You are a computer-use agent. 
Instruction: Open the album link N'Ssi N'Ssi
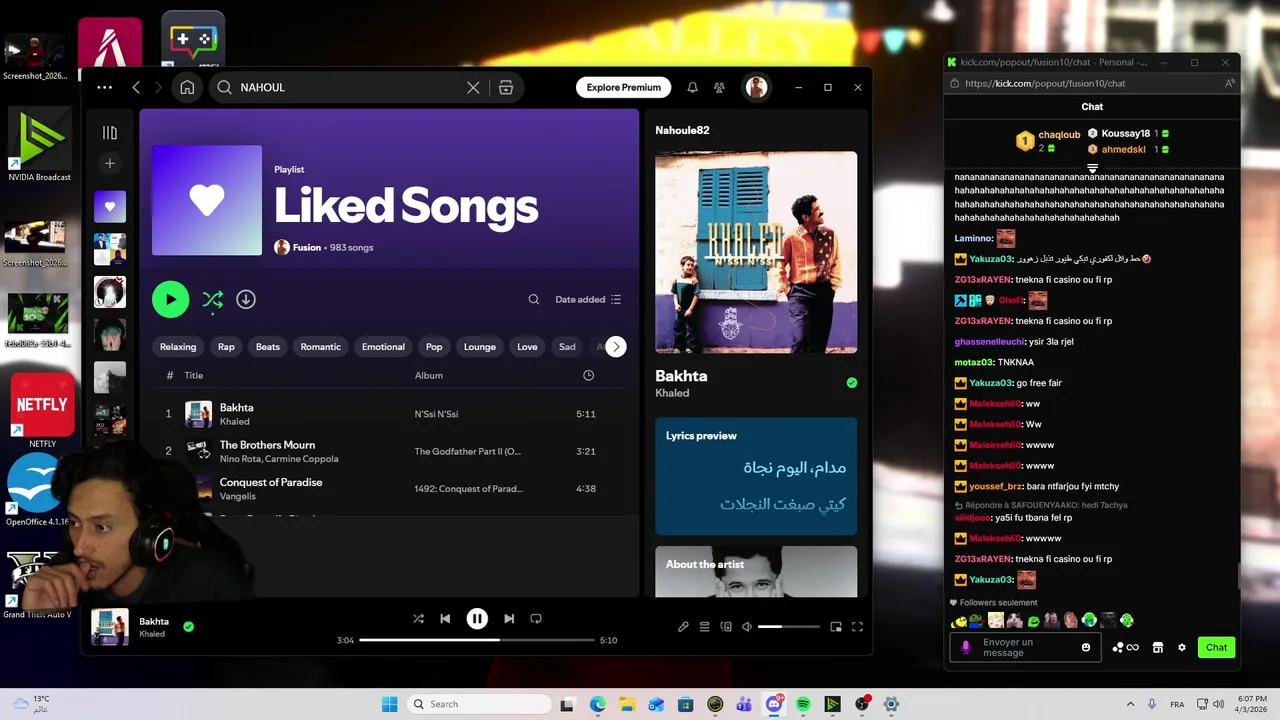436,414
